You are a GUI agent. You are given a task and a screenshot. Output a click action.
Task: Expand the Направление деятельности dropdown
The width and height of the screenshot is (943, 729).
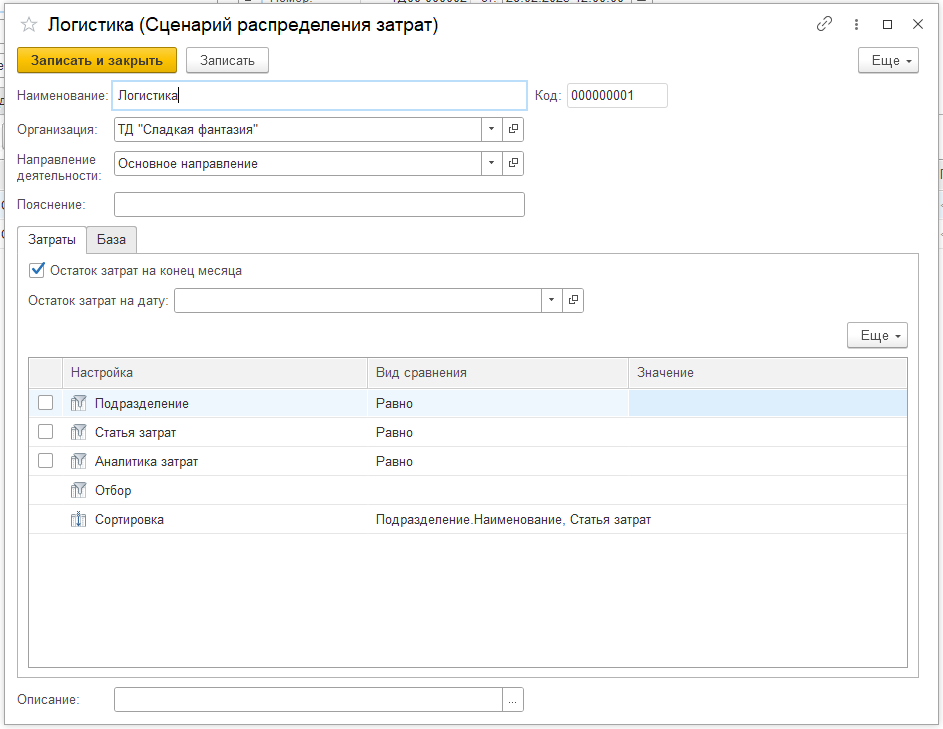coord(491,163)
